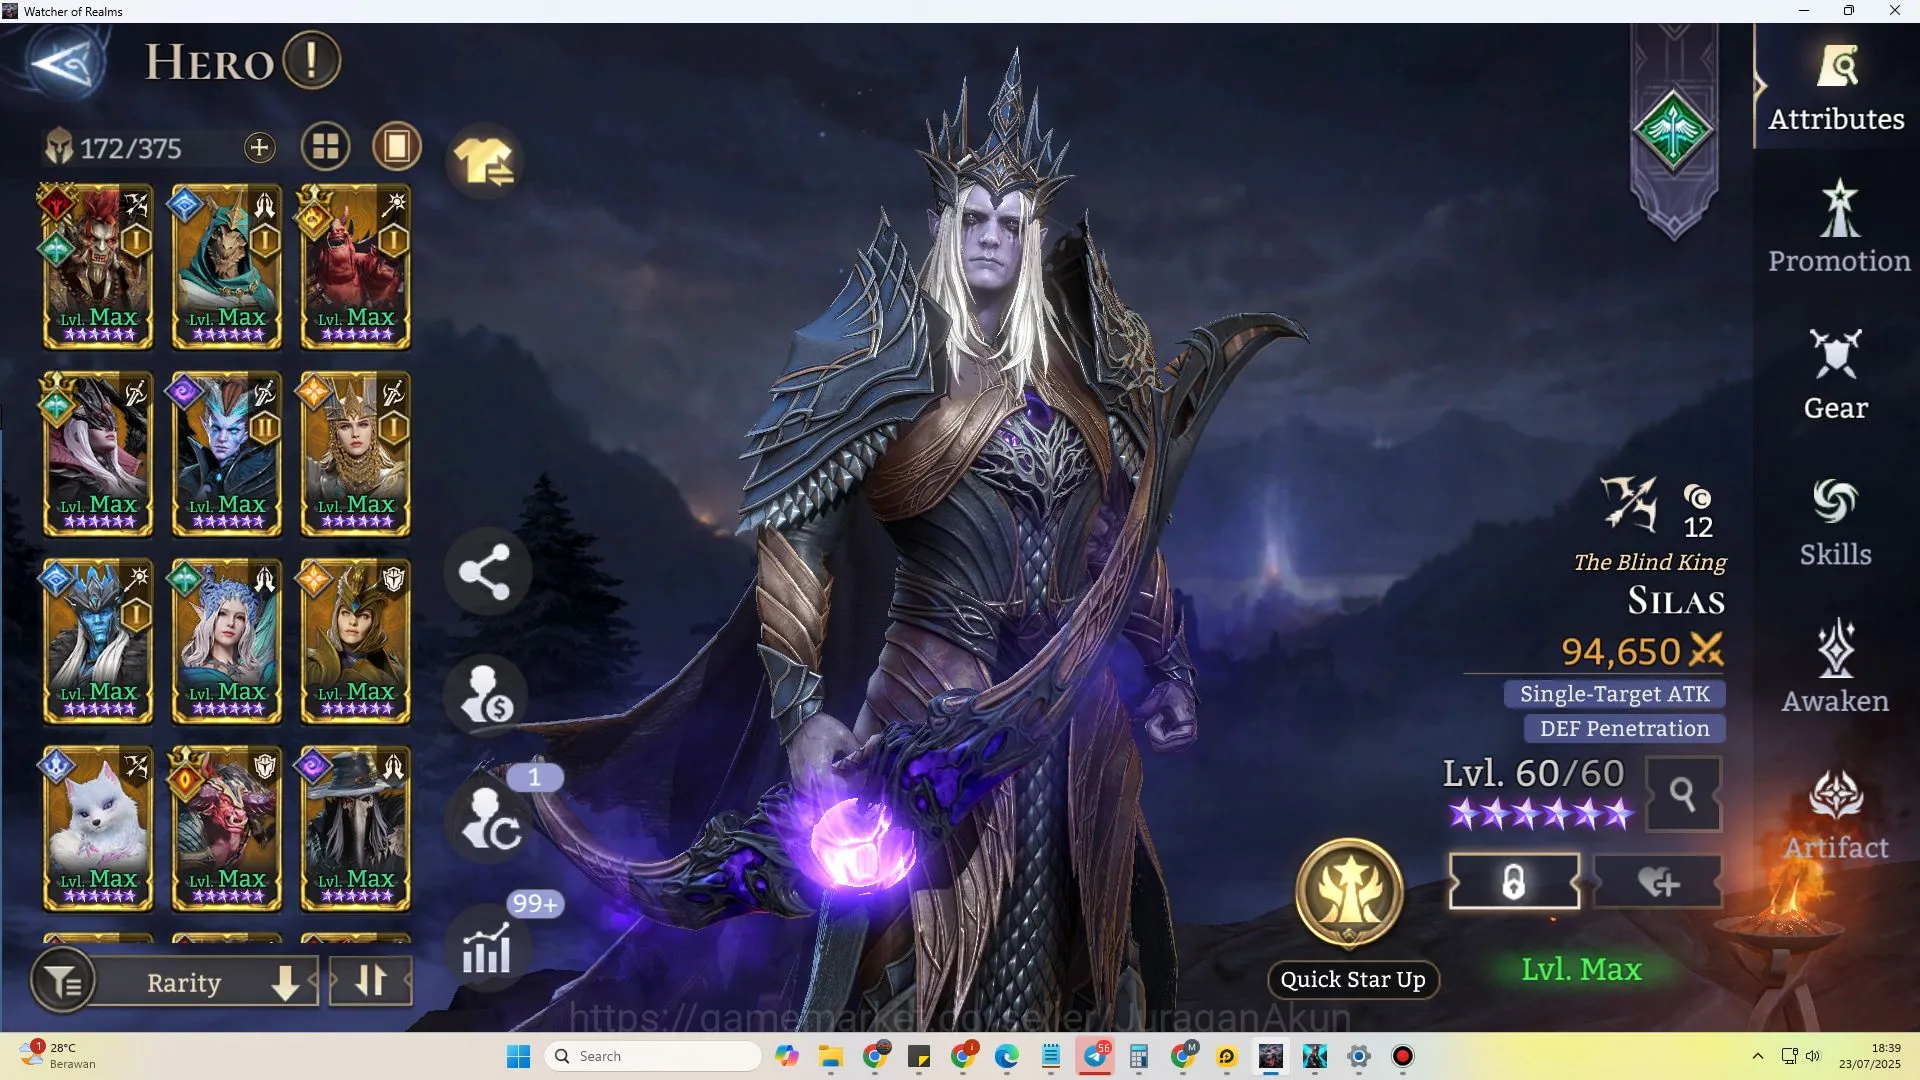The height and width of the screenshot is (1080, 1920).
Task: Click the 172/375 hero count
Action: click(130, 149)
